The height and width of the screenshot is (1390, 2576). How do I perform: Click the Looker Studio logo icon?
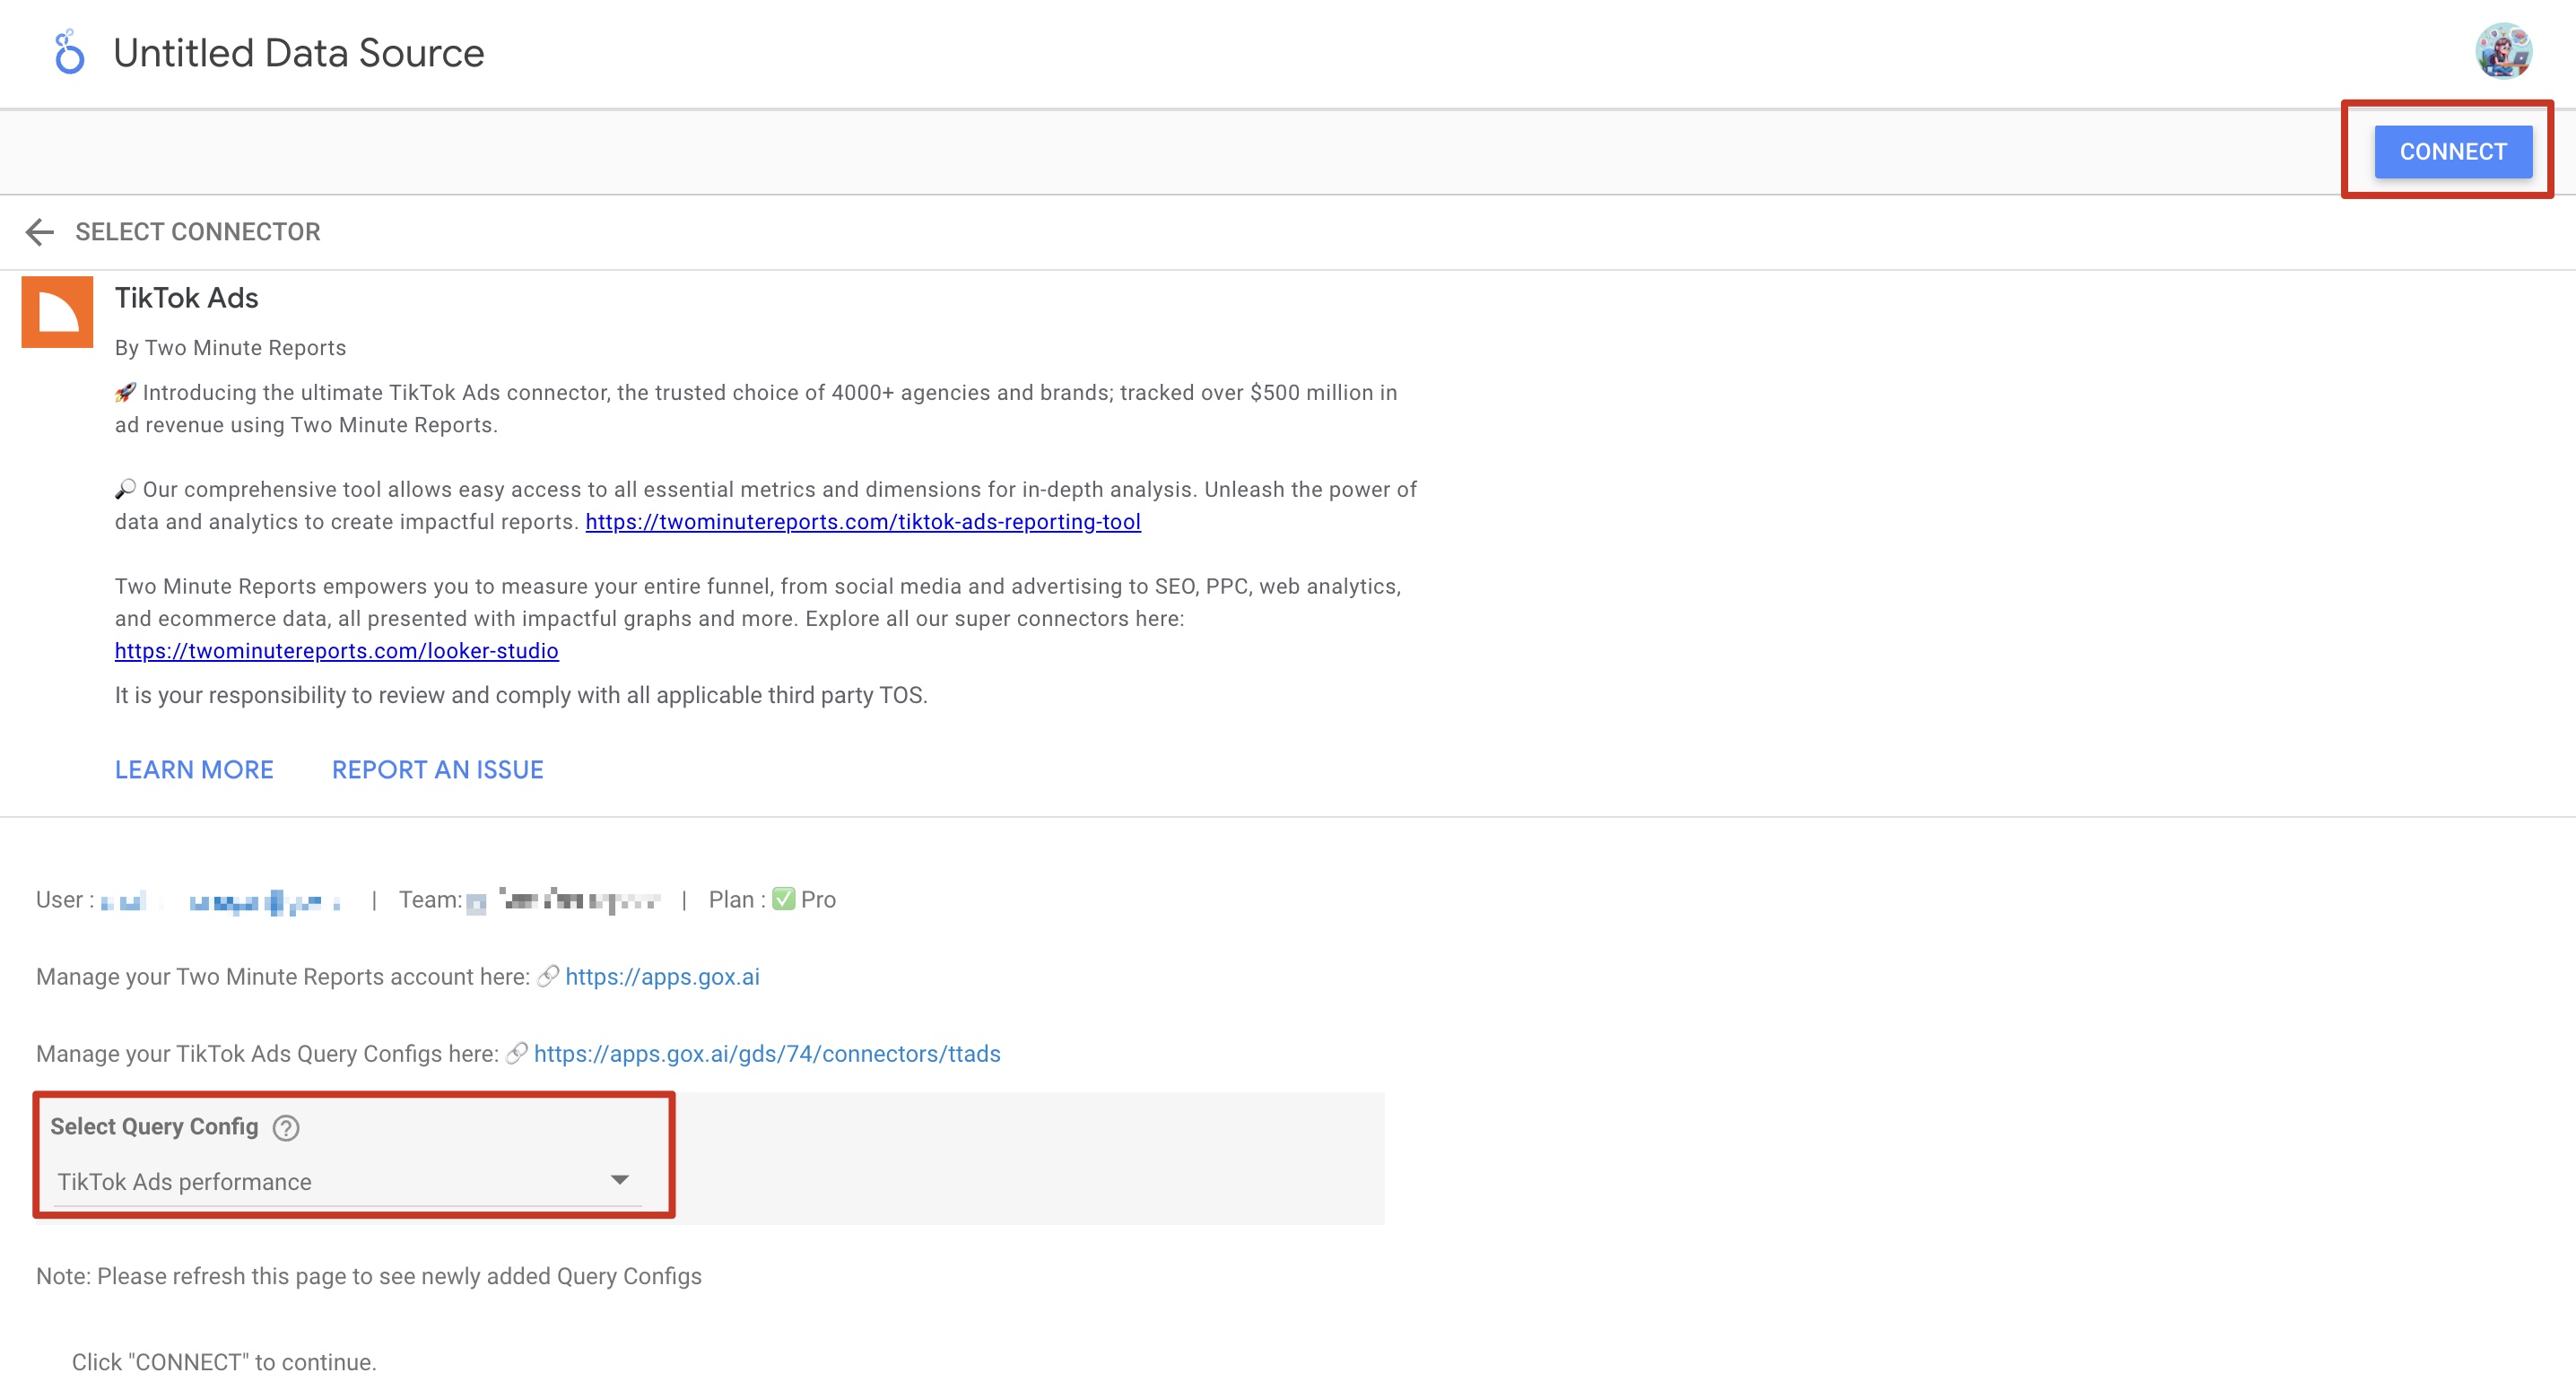(x=69, y=52)
